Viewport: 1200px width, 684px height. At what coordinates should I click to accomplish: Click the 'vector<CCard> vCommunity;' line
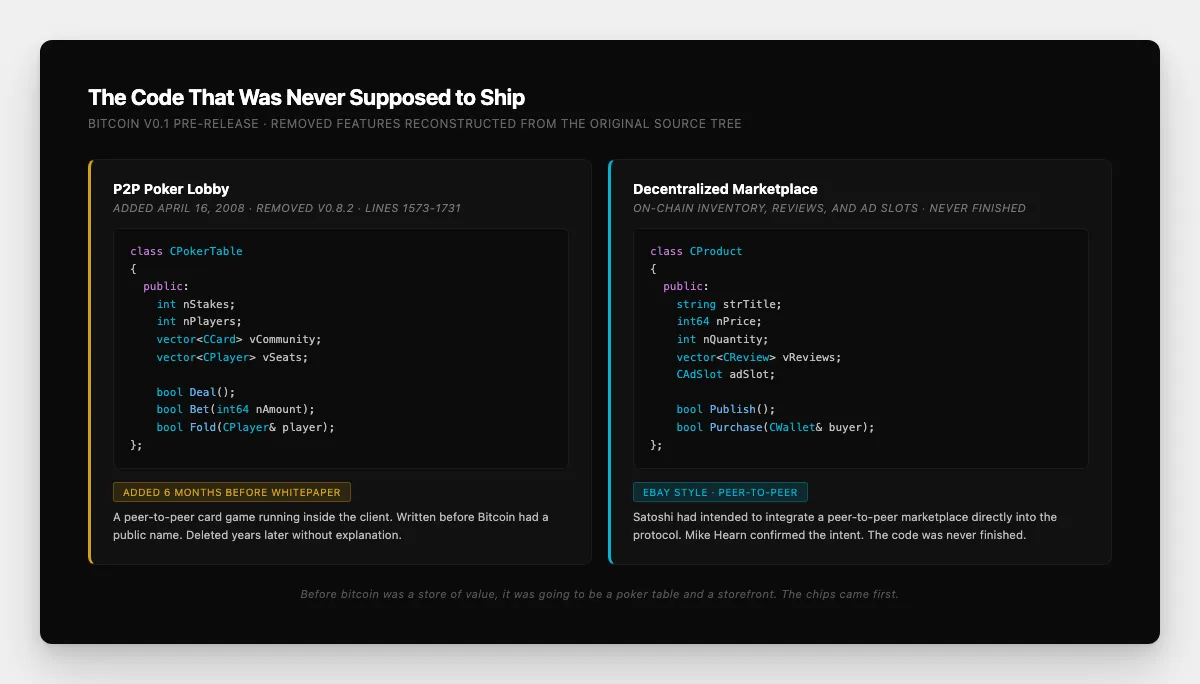point(239,339)
